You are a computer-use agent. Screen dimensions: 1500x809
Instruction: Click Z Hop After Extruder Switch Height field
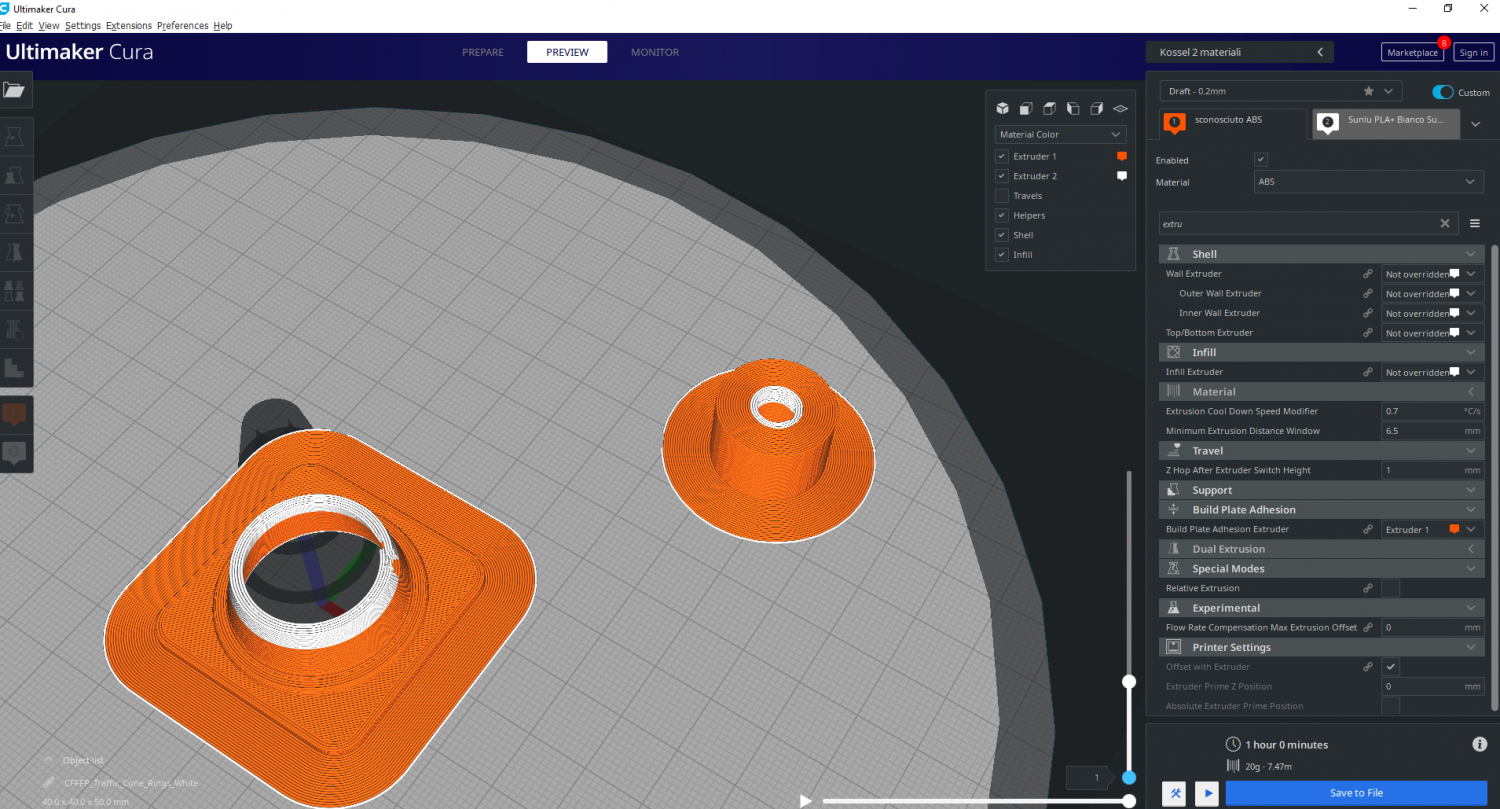pyautogui.click(x=1432, y=470)
